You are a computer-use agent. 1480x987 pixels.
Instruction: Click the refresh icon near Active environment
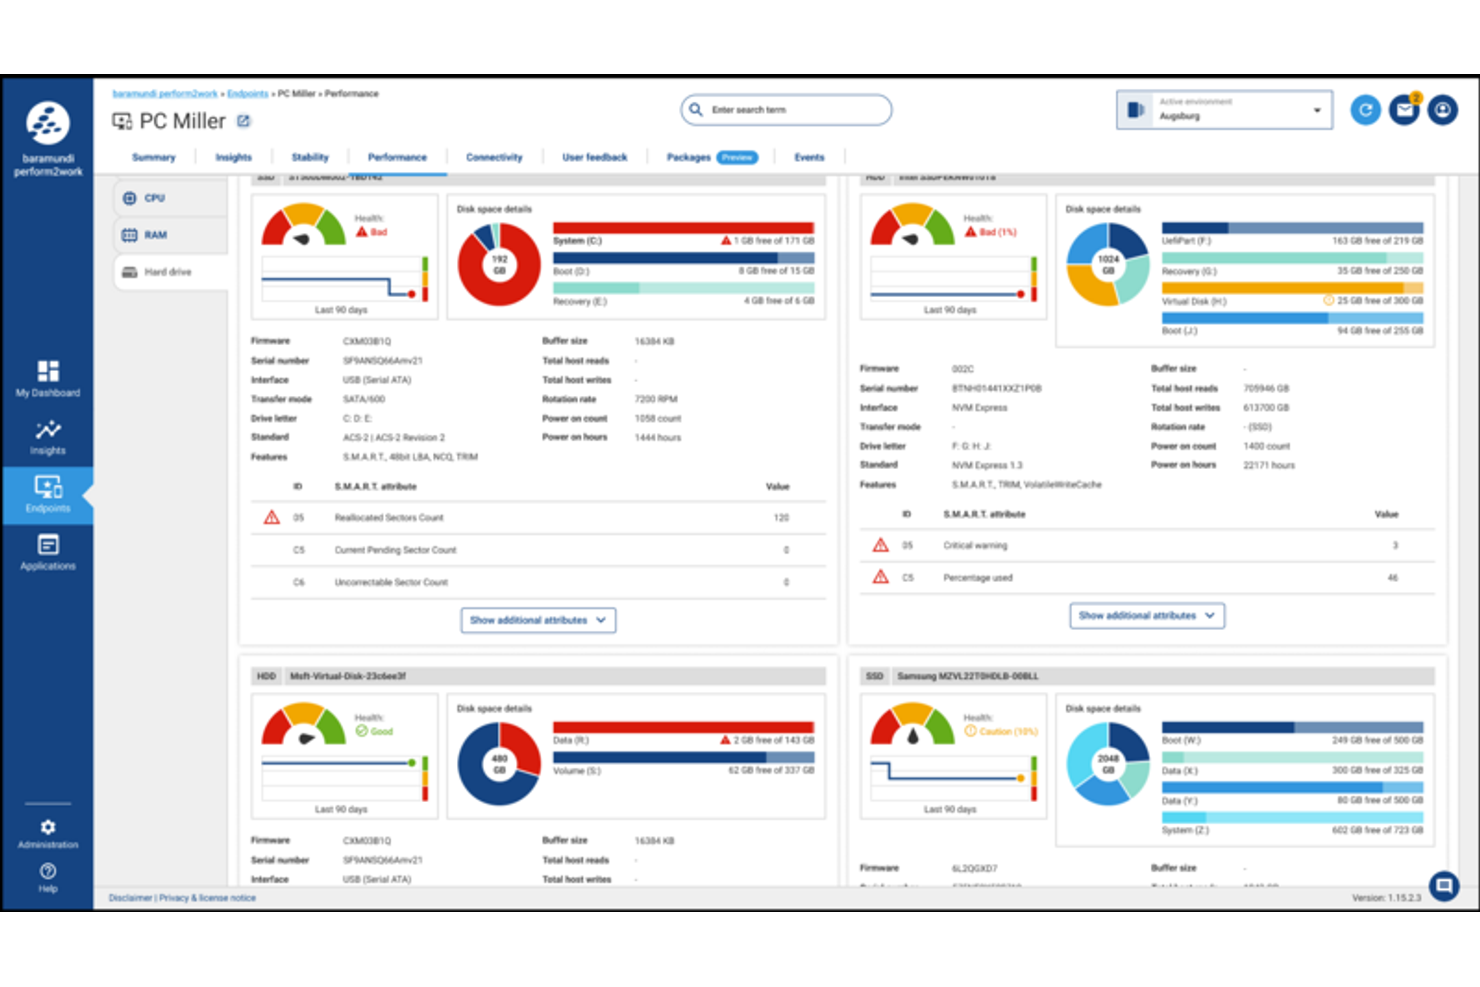click(x=1366, y=110)
